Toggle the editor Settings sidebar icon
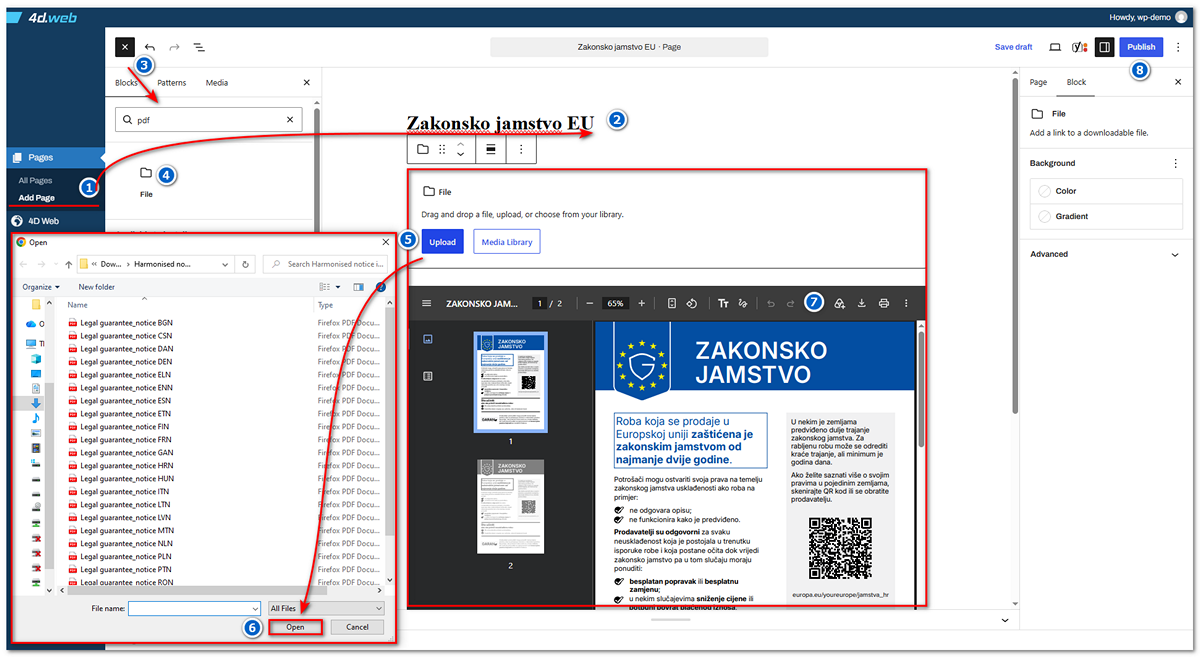This screenshot has width=1200, height=657. 1104,47
